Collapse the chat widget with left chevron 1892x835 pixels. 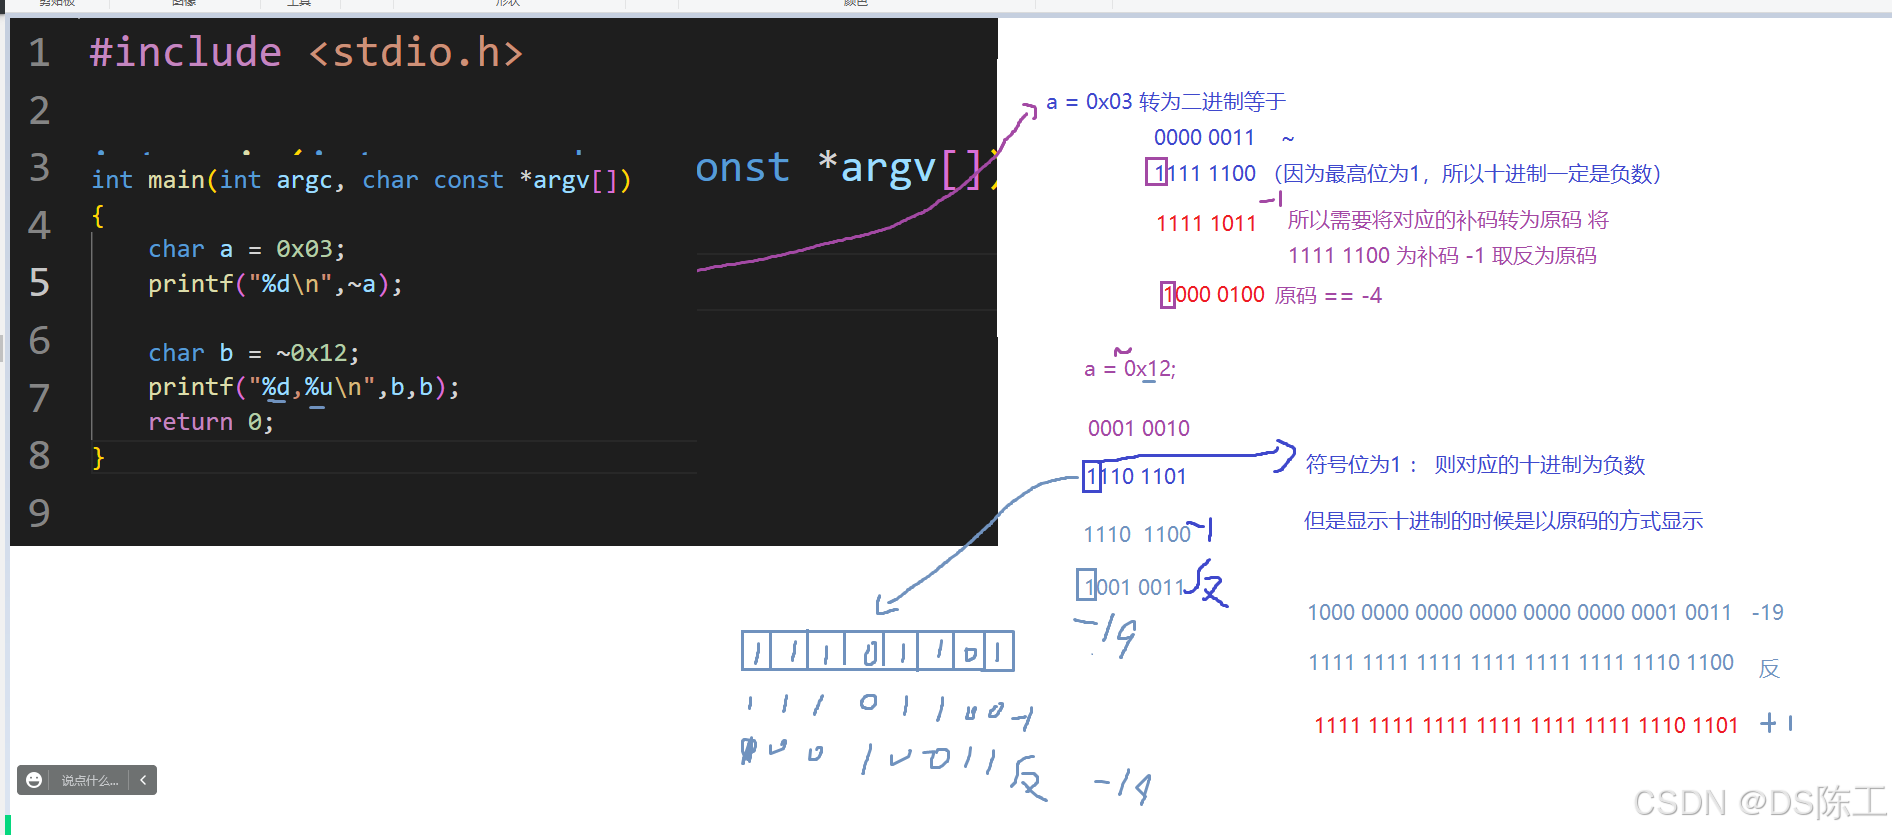(x=143, y=780)
